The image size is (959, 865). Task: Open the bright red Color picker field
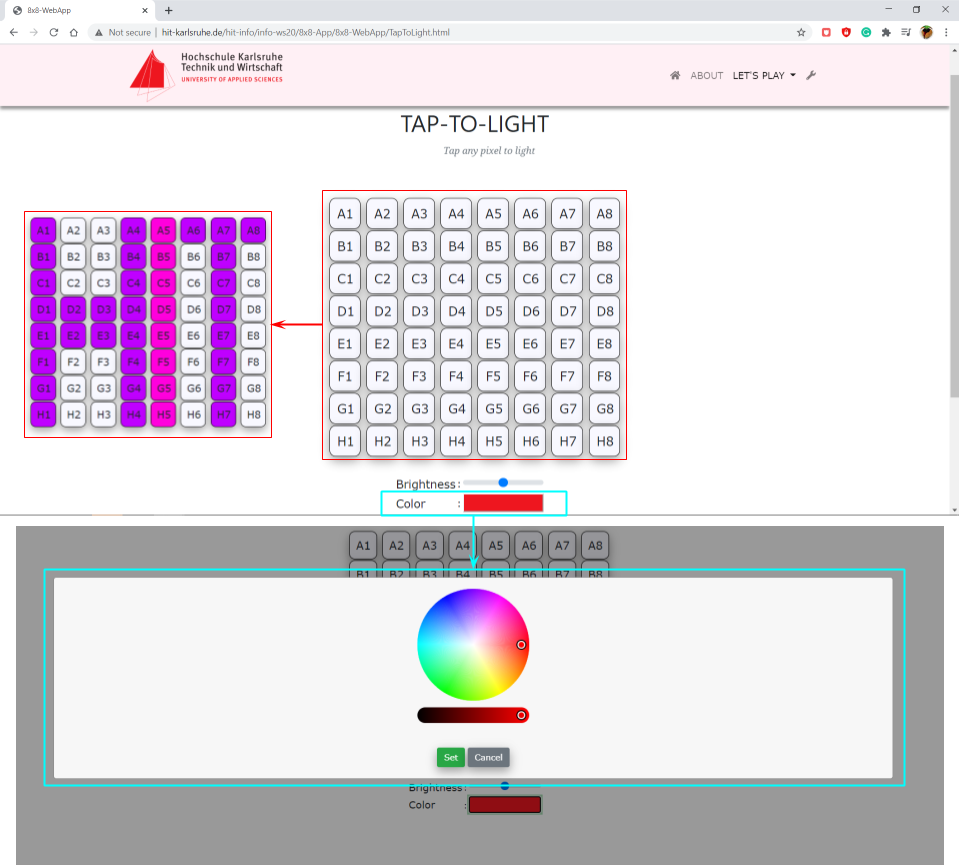tap(503, 503)
